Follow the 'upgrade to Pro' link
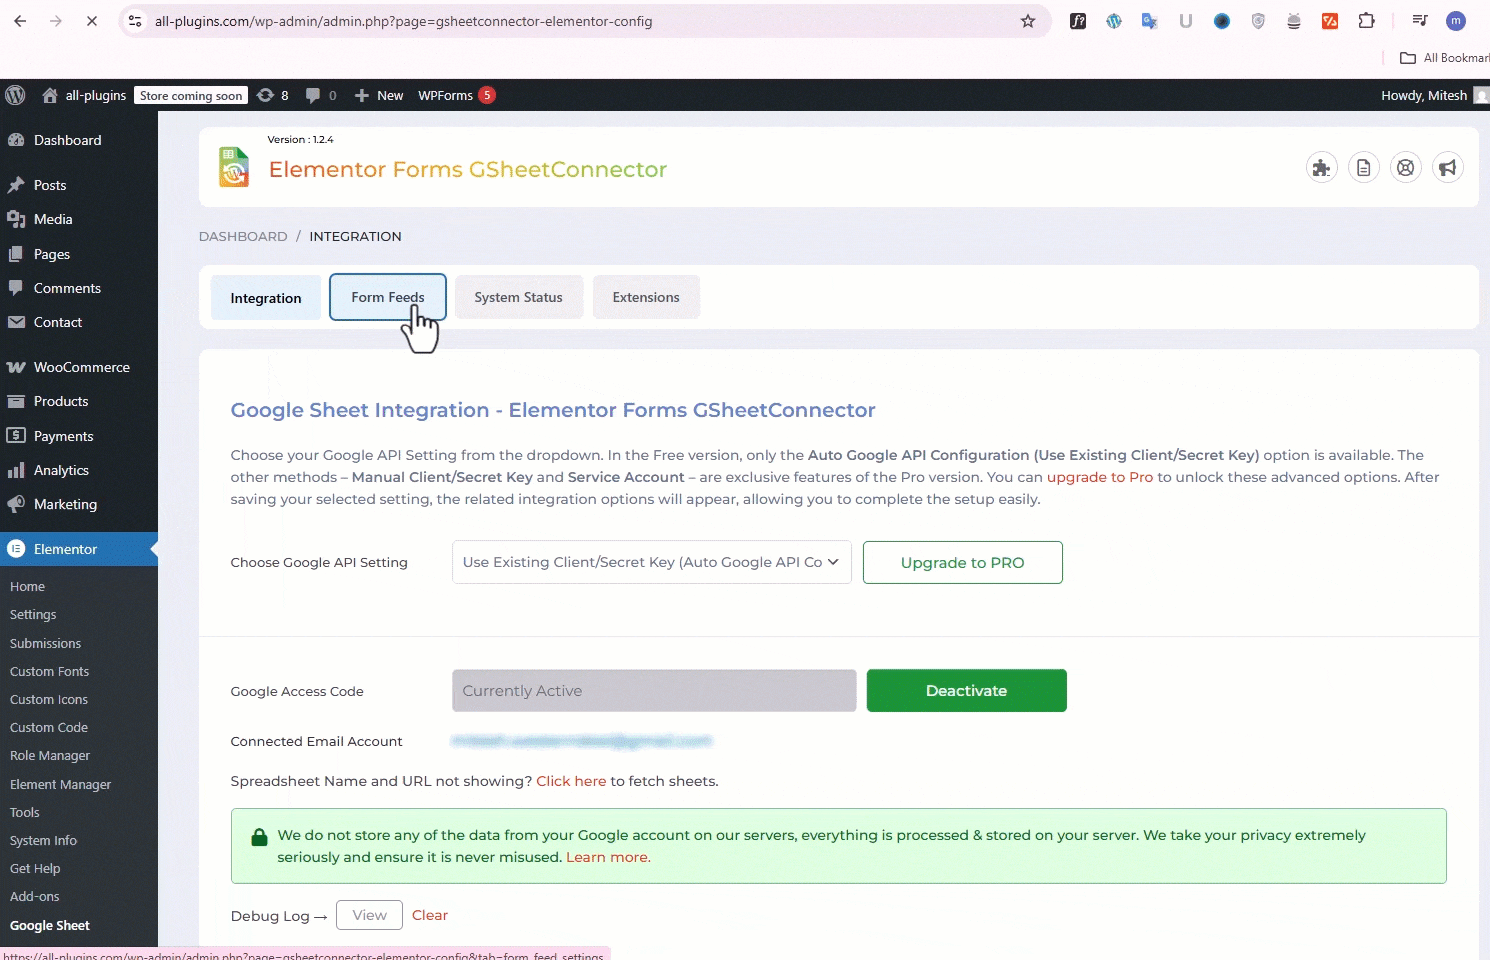The image size is (1490, 960). (x=1100, y=477)
